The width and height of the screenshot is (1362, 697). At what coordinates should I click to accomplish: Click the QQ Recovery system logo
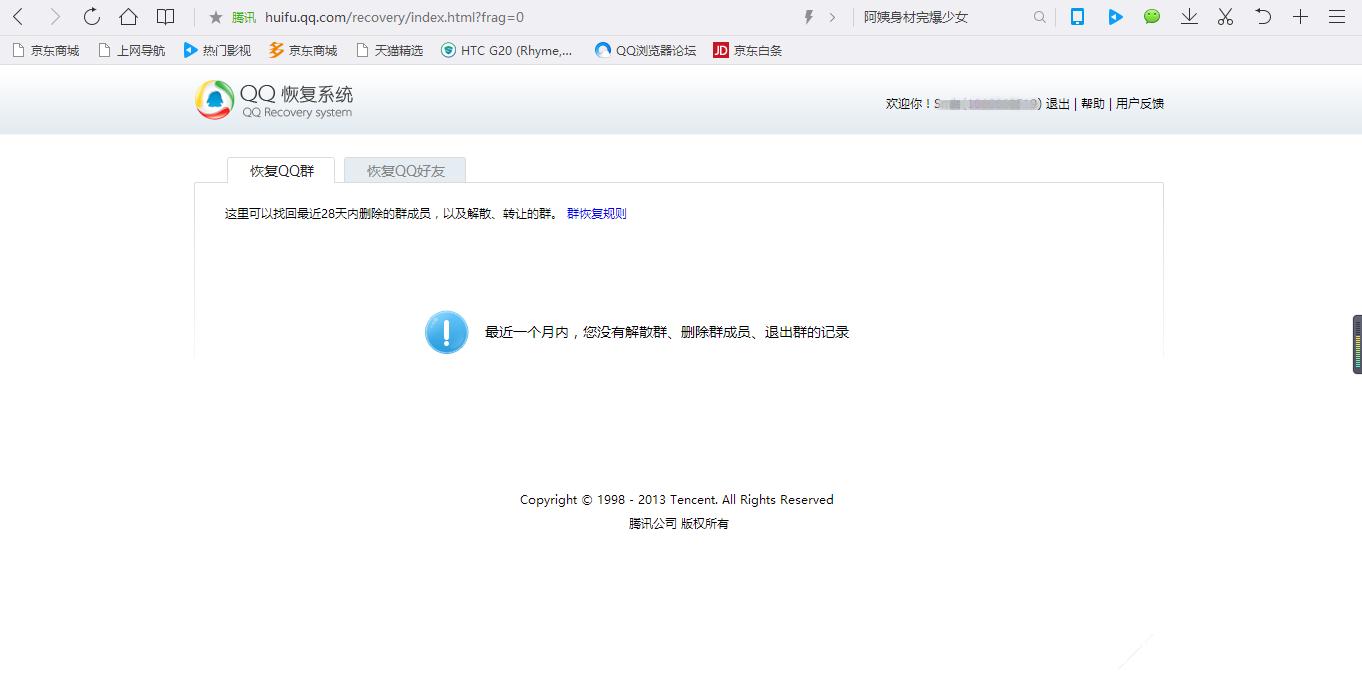[272, 101]
